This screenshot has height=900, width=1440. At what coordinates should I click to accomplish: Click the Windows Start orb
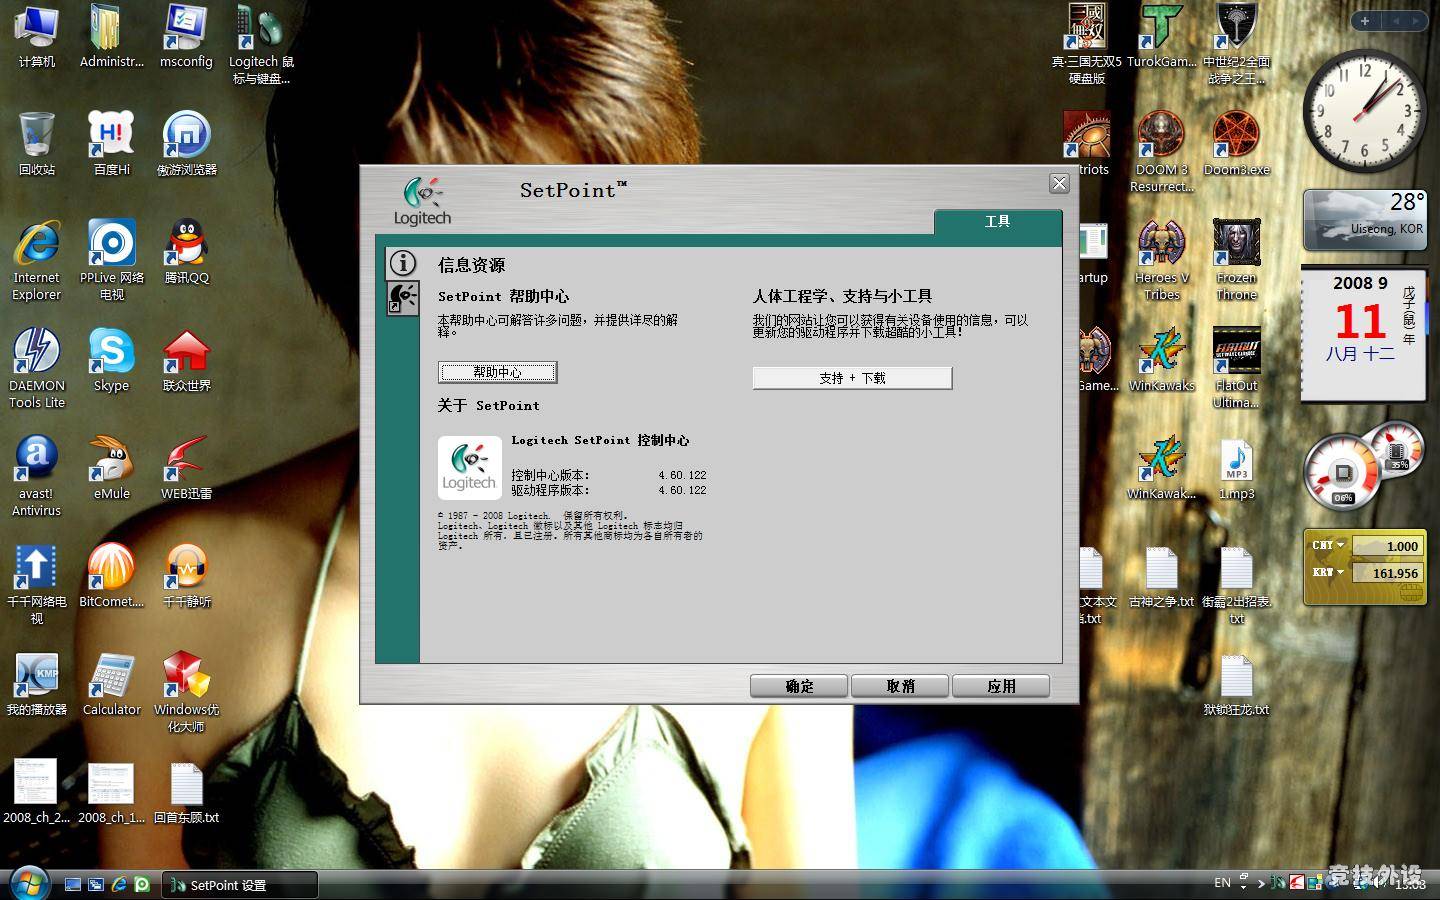(27, 883)
